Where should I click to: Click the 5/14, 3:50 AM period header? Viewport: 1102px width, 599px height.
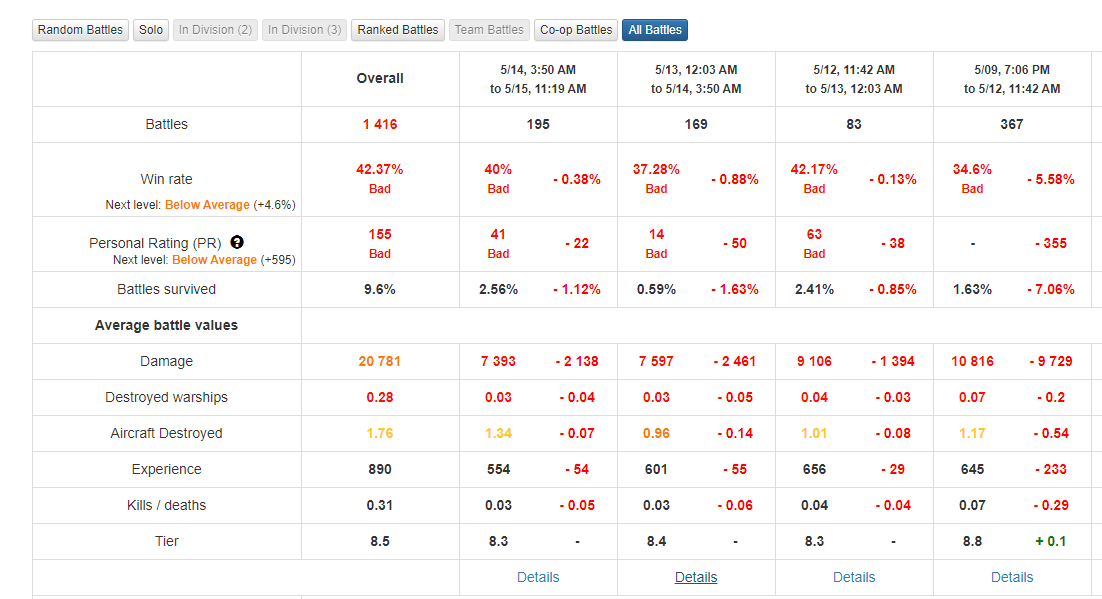coord(538,70)
